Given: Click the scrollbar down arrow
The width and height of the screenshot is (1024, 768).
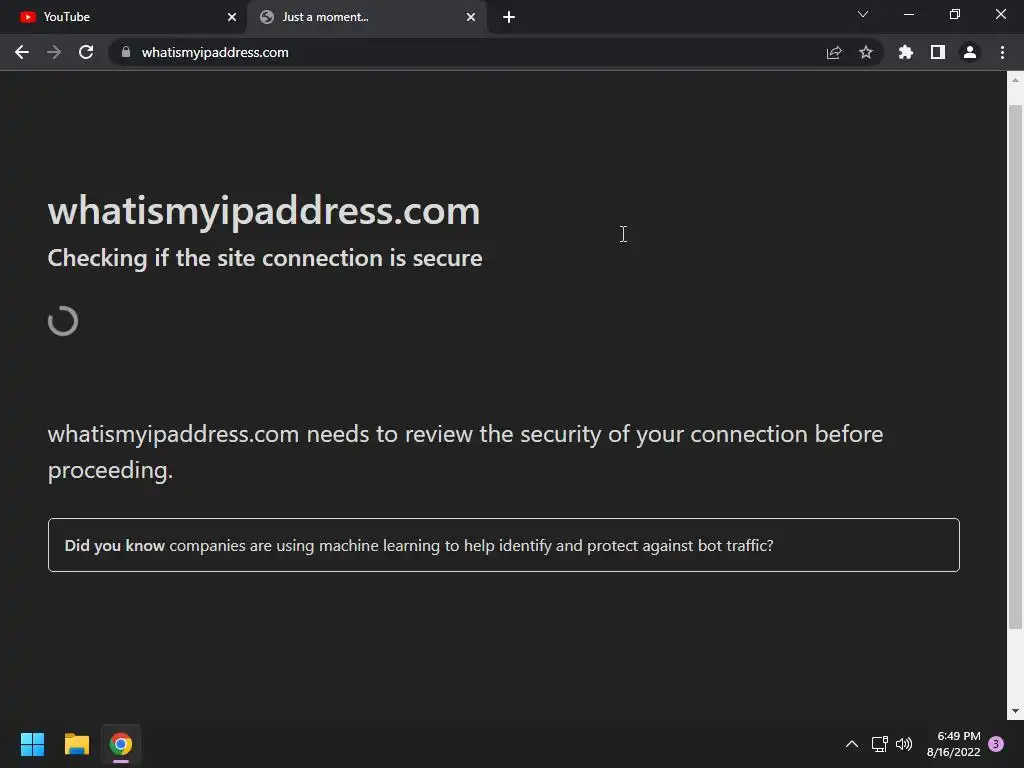Looking at the screenshot, I should pos(1015,711).
